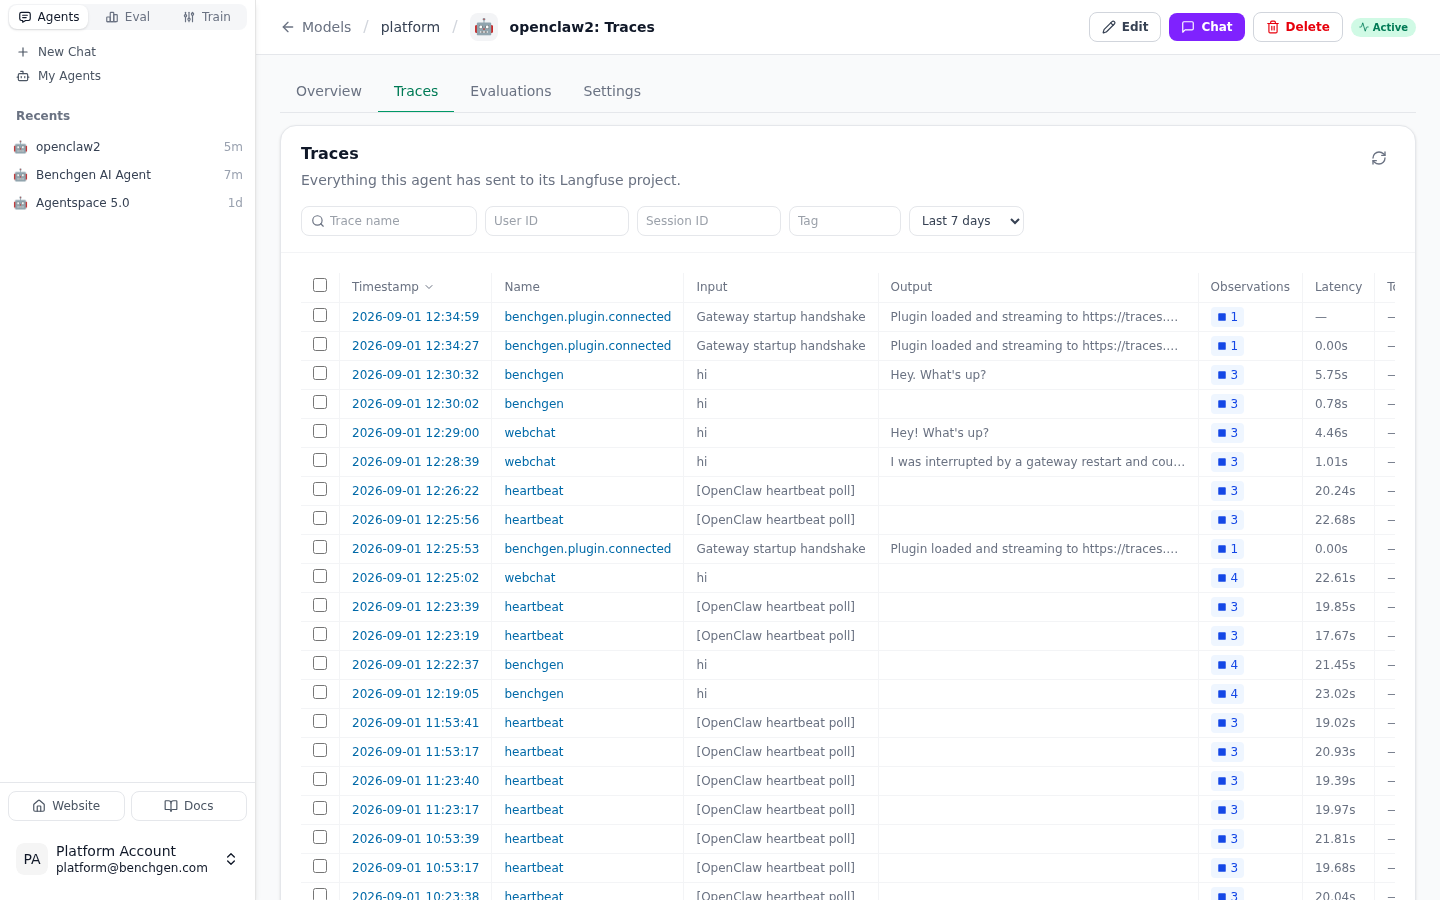Screen dimensions: 1440x900
Task: Click the Benchgen AI Agent robot icon
Action: [20, 175]
